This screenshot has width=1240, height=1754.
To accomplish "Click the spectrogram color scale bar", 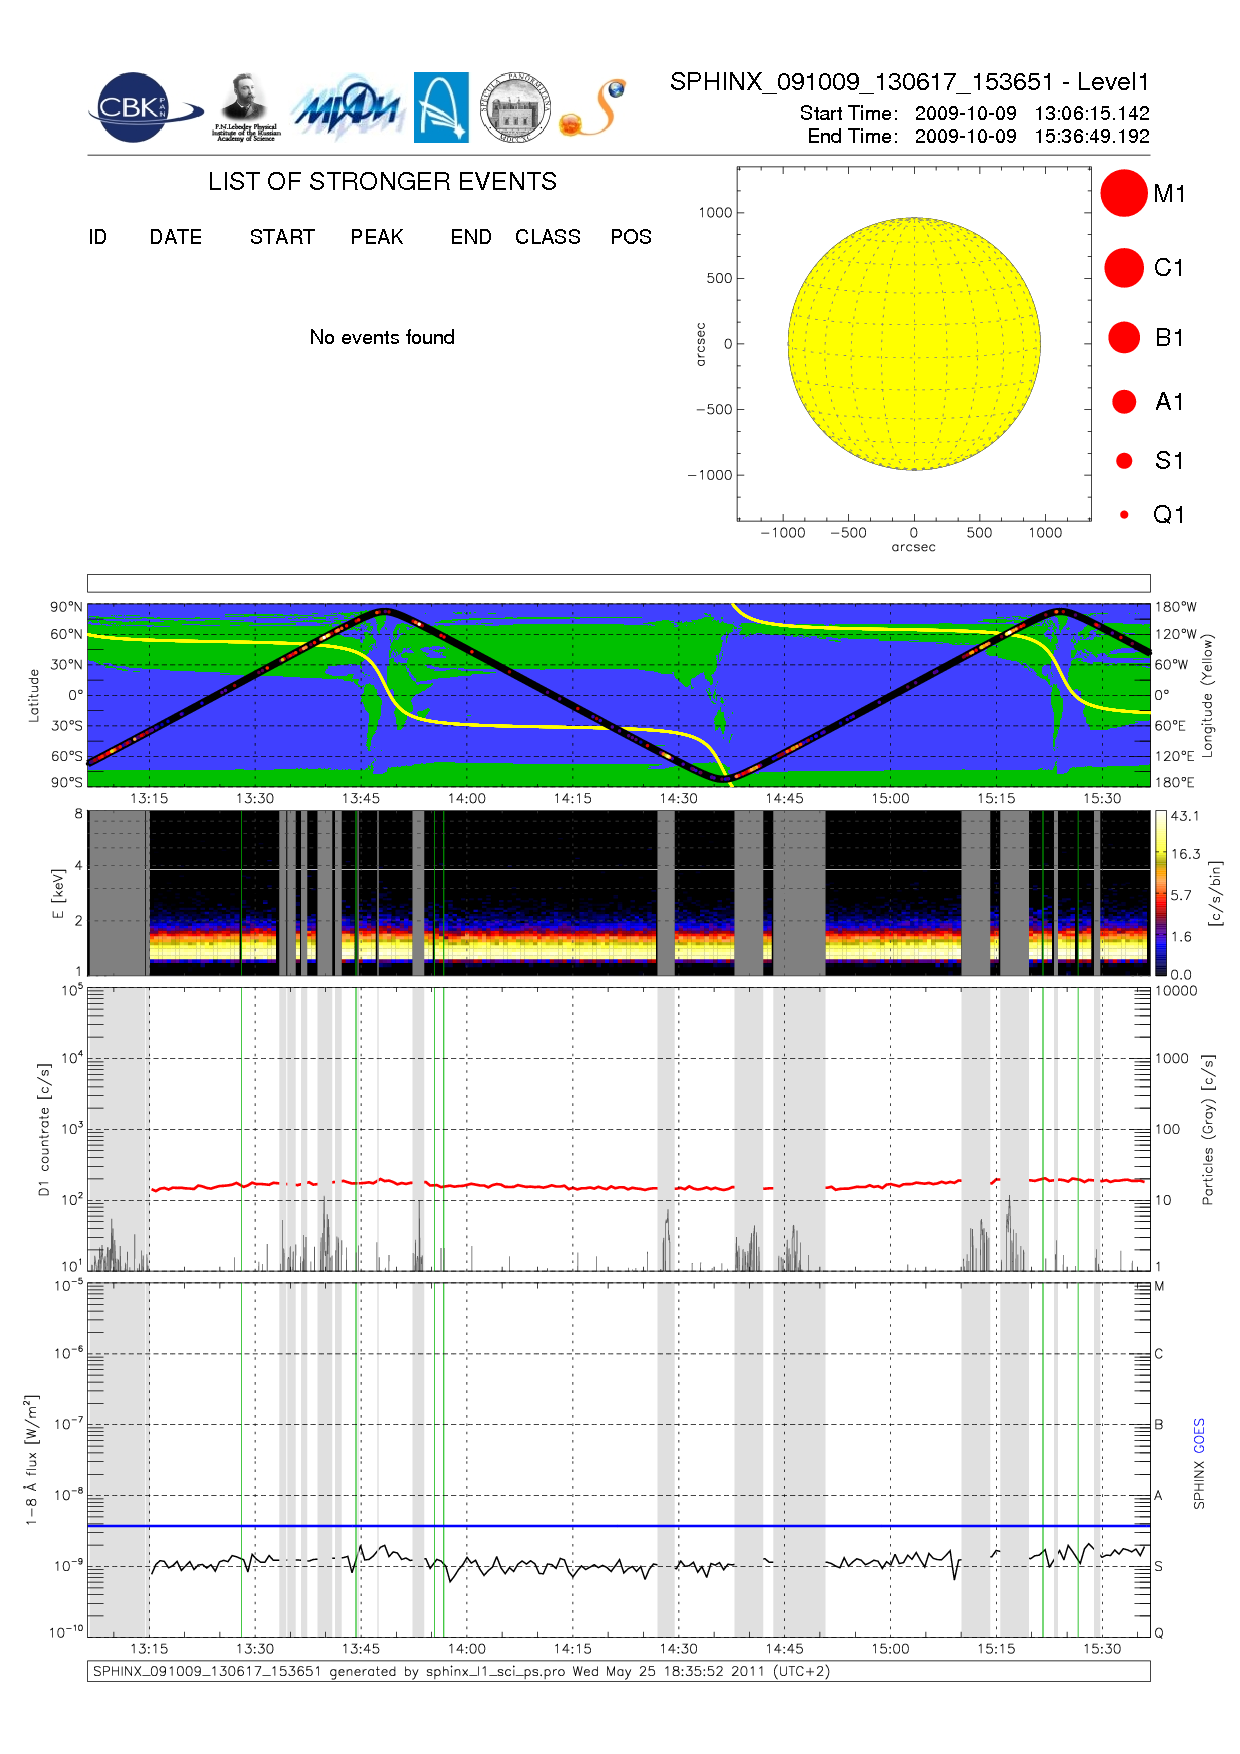I will click(1161, 893).
